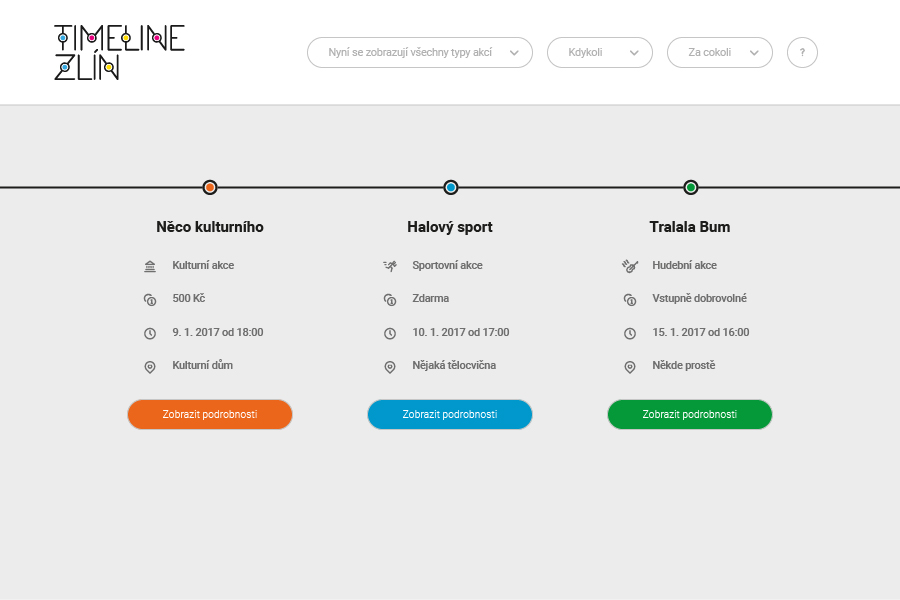Click the location pin beside Kulturní dům

click(x=150, y=367)
